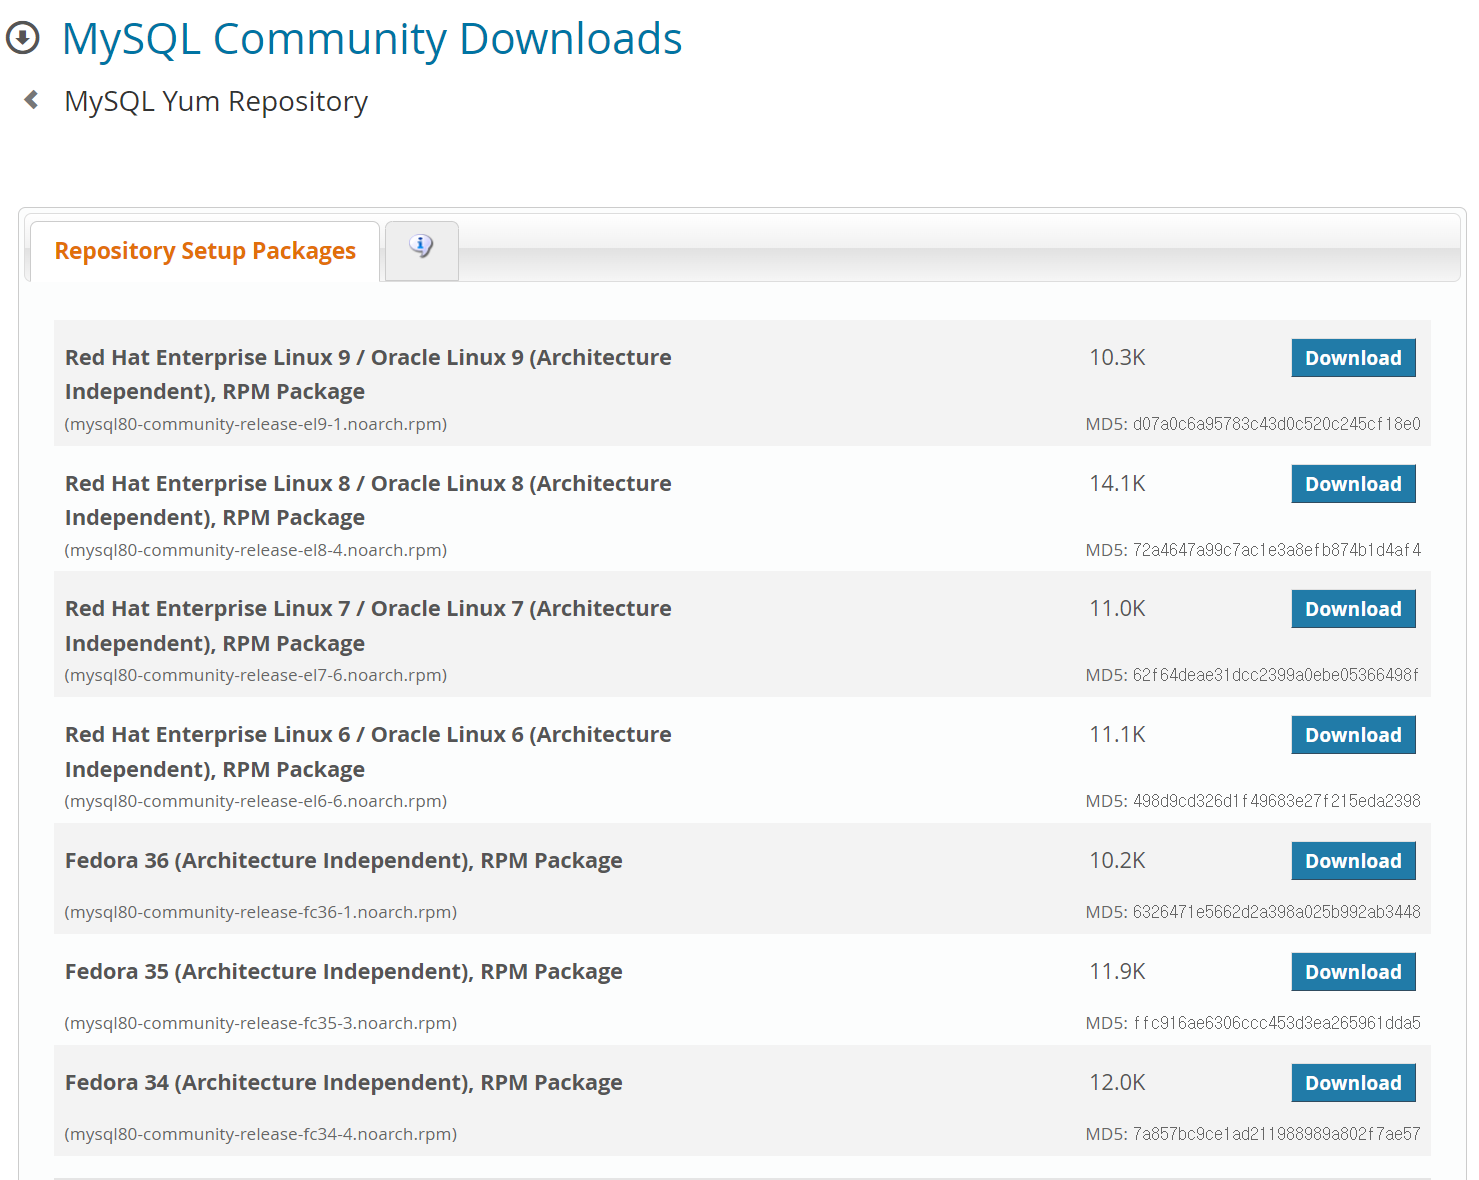This screenshot has height=1180, width=1479.
Task: Download the Fedora 34 RPM package
Action: coord(1353,1083)
